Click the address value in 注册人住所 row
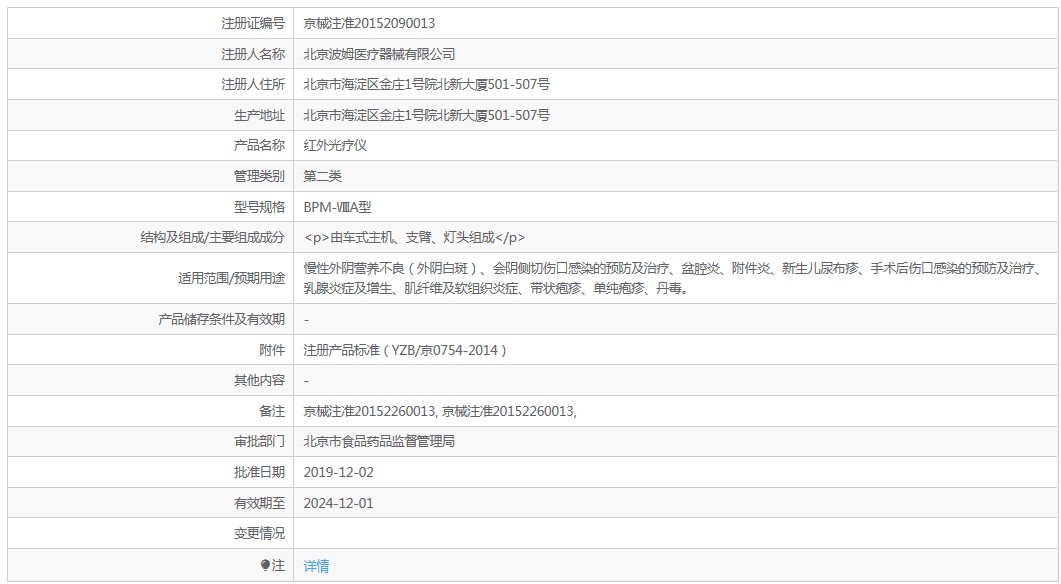 426,85
